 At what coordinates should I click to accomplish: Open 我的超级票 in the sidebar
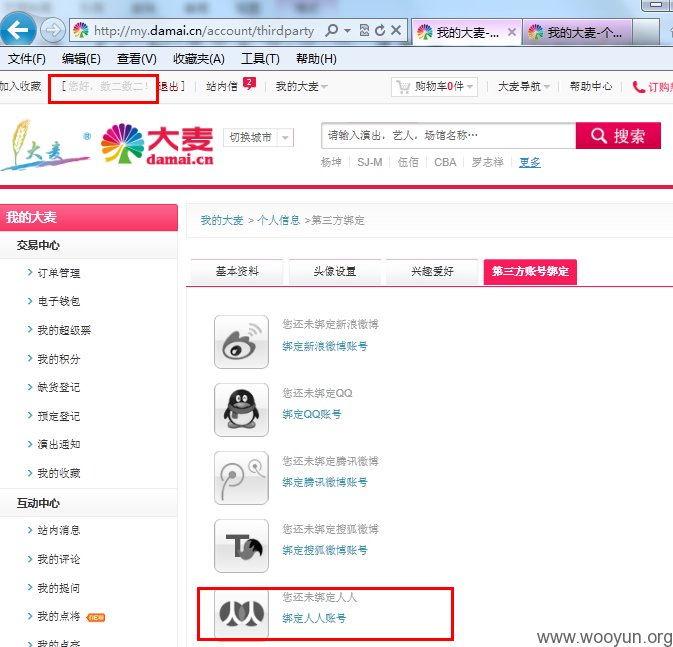pyautogui.click(x=64, y=330)
